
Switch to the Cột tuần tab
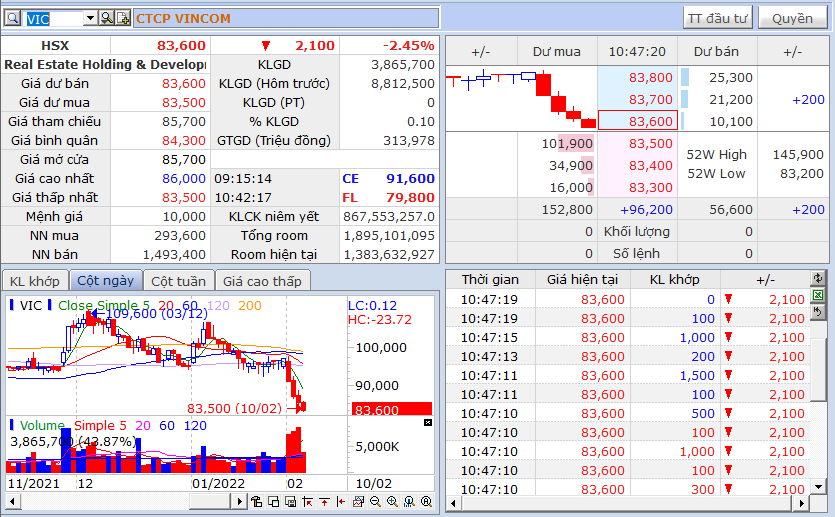click(178, 281)
